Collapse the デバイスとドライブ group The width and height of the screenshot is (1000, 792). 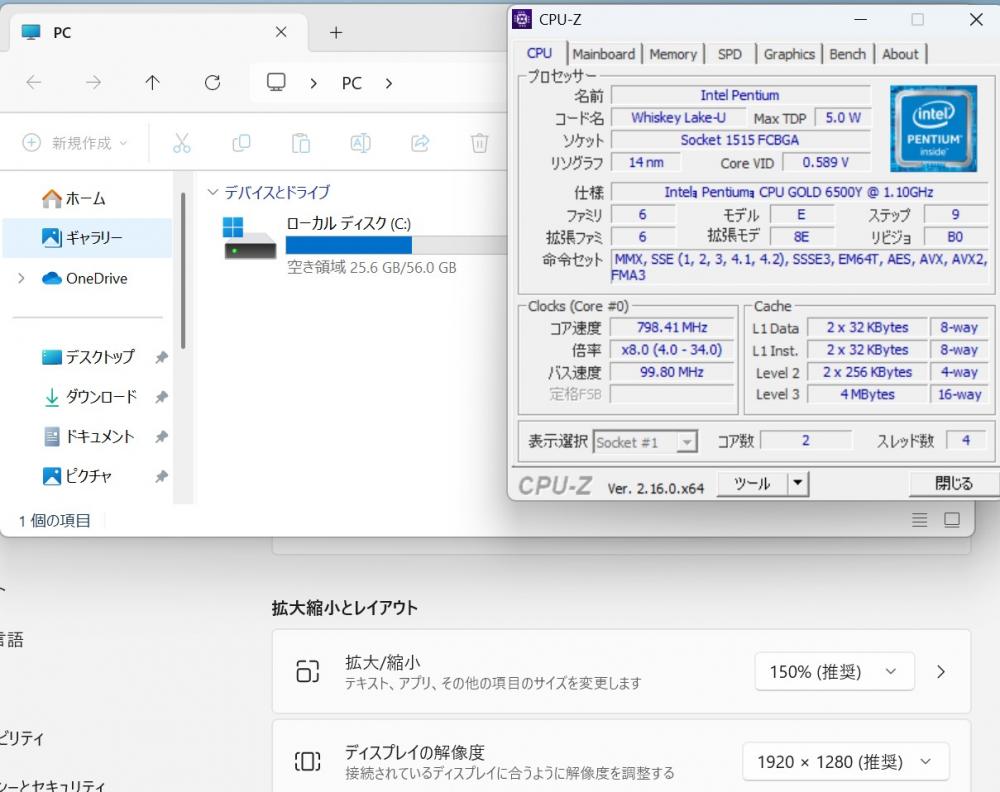tap(212, 192)
